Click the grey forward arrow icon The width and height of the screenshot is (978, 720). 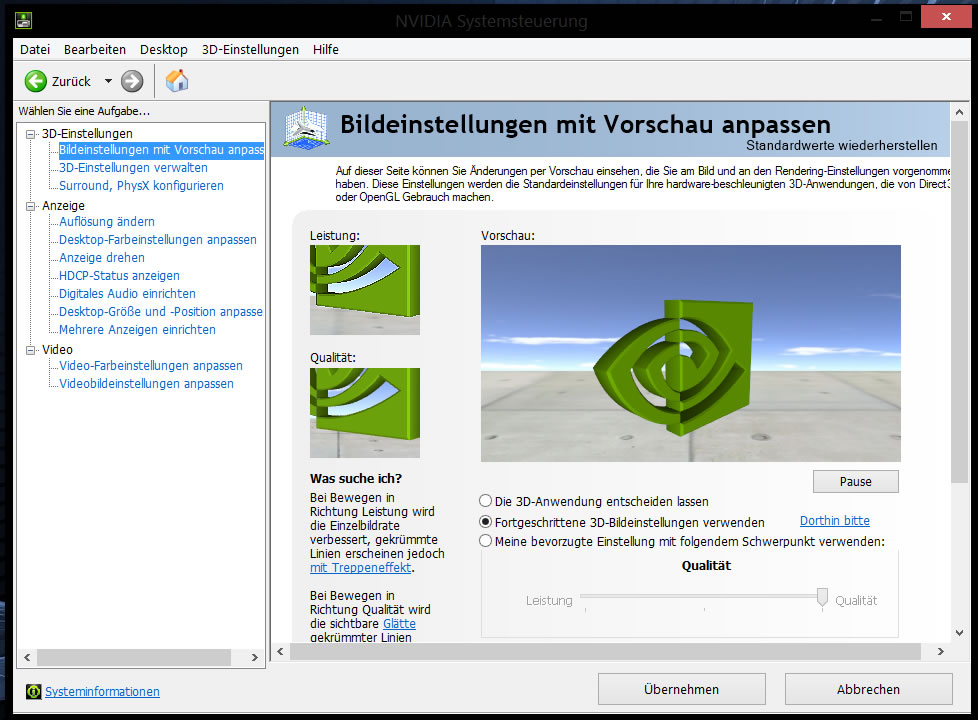pos(132,81)
